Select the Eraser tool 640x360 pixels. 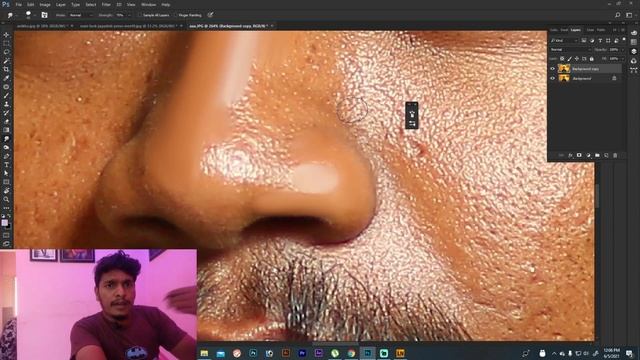click(6, 121)
